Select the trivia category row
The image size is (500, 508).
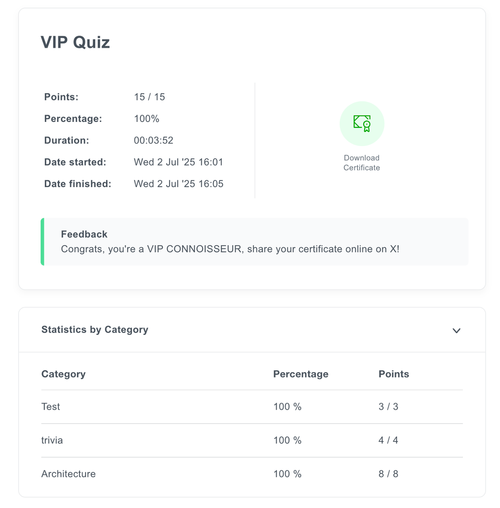pyautogui.click(x=252, y=440)
